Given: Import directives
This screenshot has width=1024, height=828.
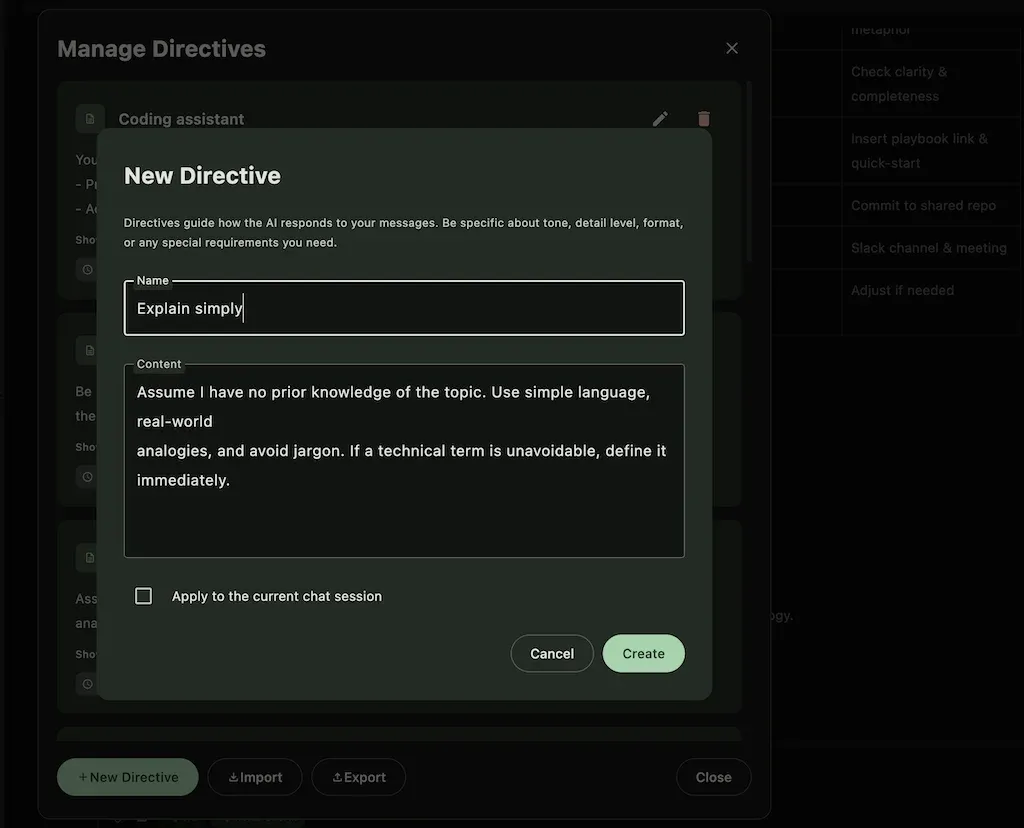Looking at the screenshot, I should point(255,777).
